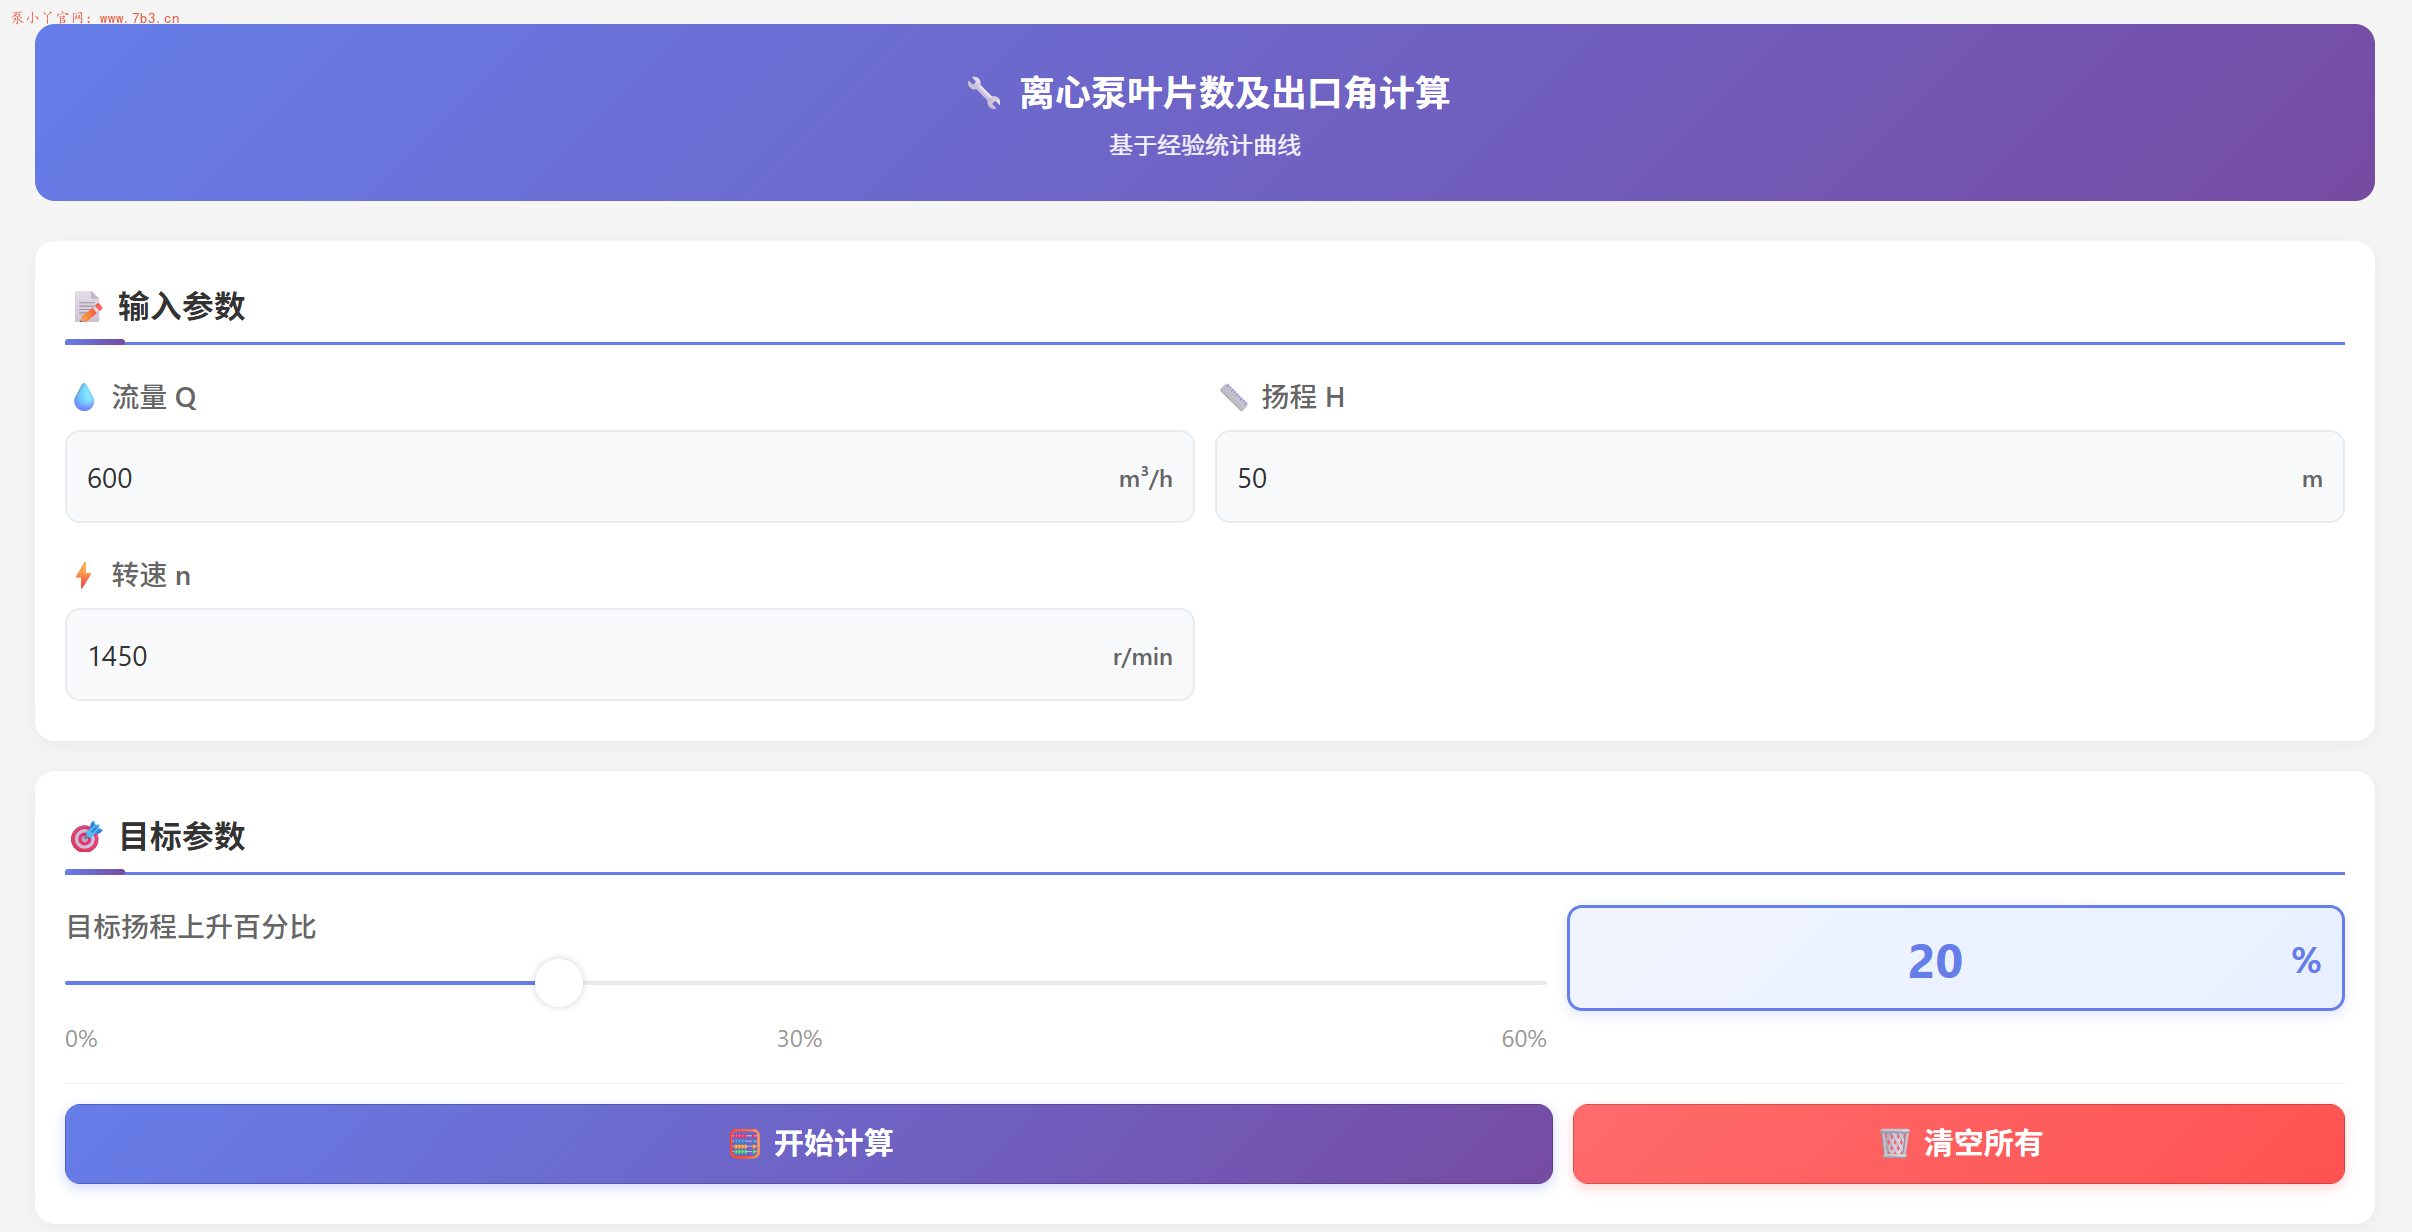
Task: Click the percentage value box showing 20
Action: [1955, 958]
